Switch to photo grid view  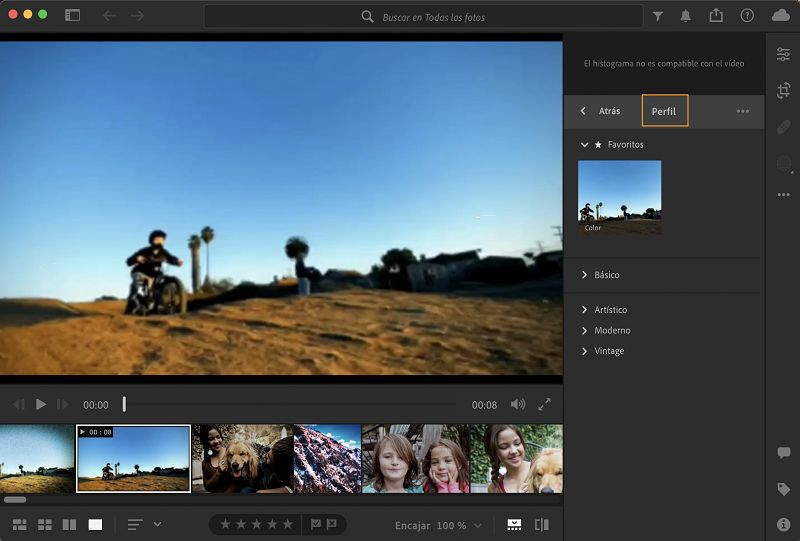coord(19,524)
